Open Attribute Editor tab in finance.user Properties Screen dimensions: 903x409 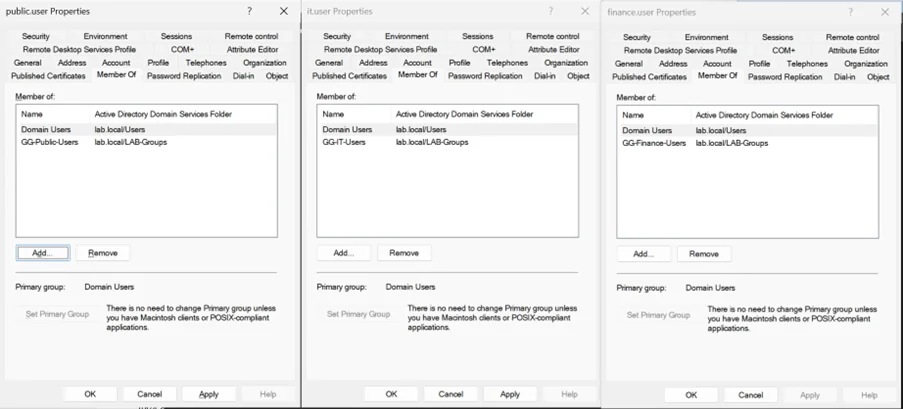click(x=853, y=51)
